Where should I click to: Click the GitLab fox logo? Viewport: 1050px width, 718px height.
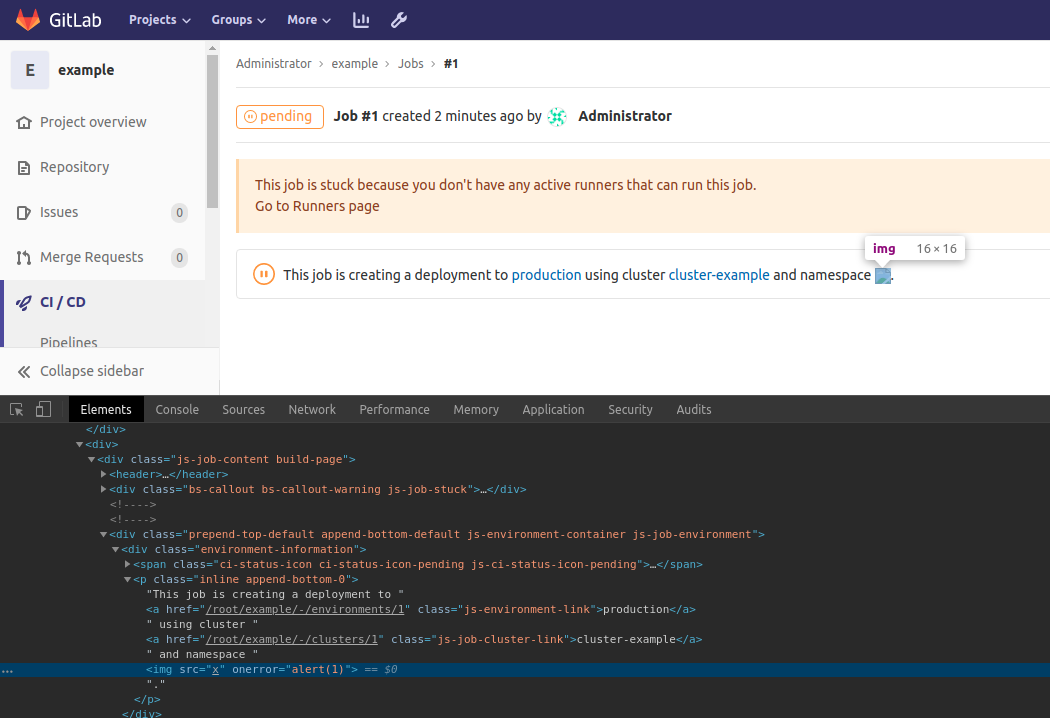[x=28, y=20]
